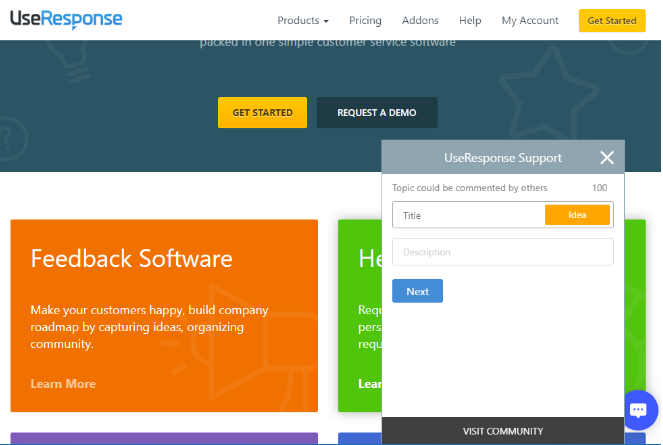663x445 pixels.
Task: Click the Title input field
Action: pyautogui.click(x=468, y=215)
